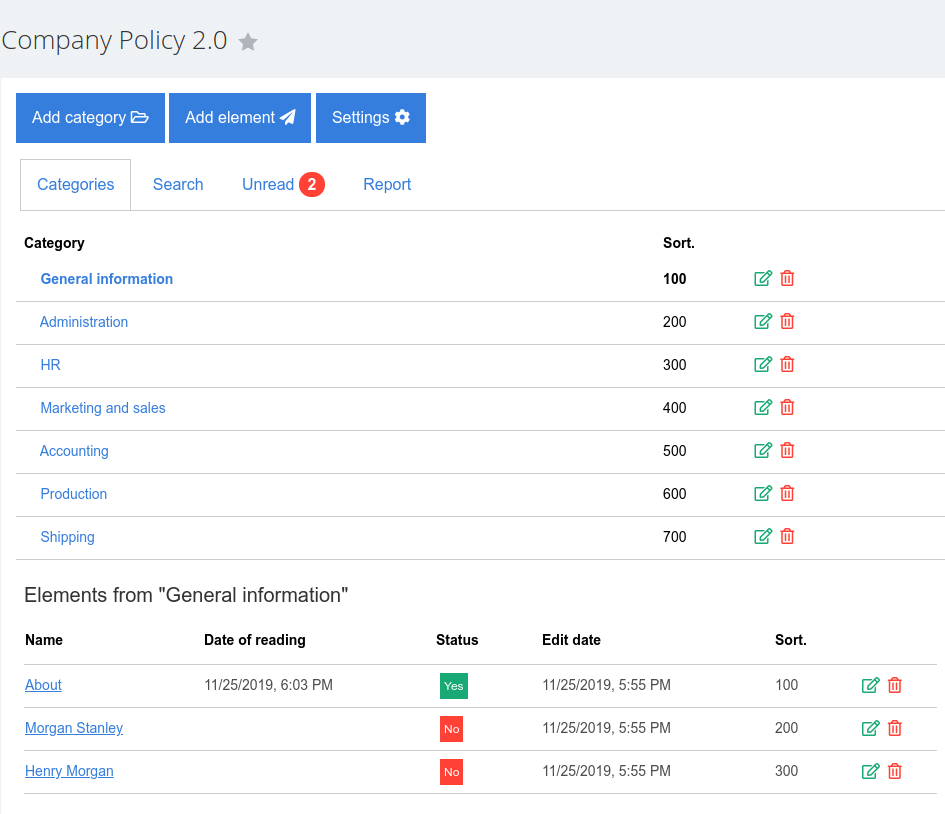The height and width of the screenshot is (814, 945).
Task: Click the red No status for Morgan Stanley
Action: point(451,729)
